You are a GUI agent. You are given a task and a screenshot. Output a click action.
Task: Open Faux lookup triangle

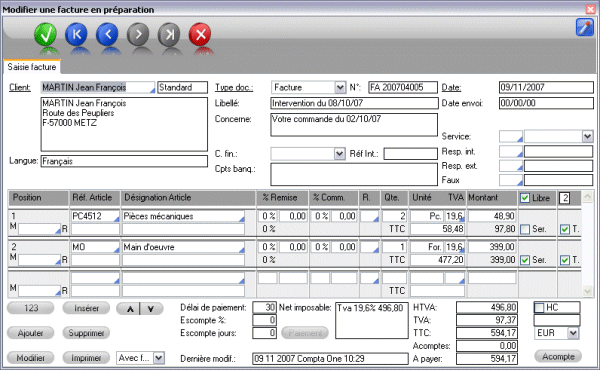click(519, 182)
